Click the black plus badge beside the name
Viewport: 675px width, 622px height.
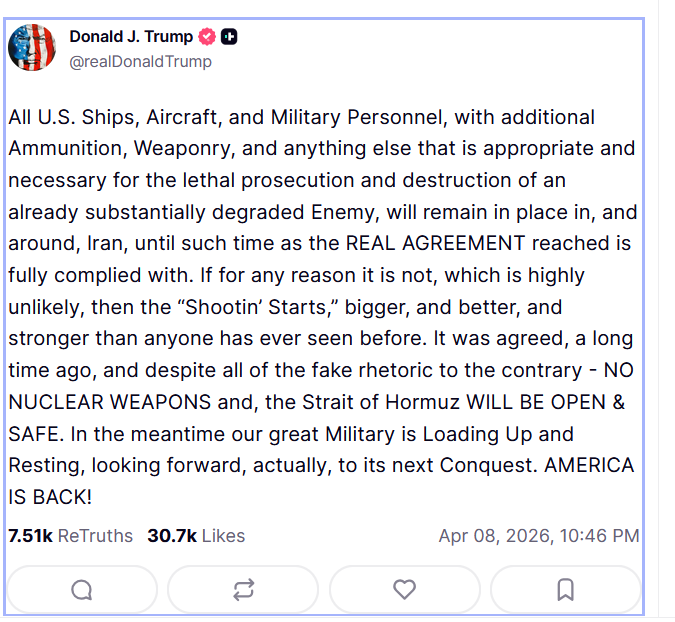(x=229, y=37)
